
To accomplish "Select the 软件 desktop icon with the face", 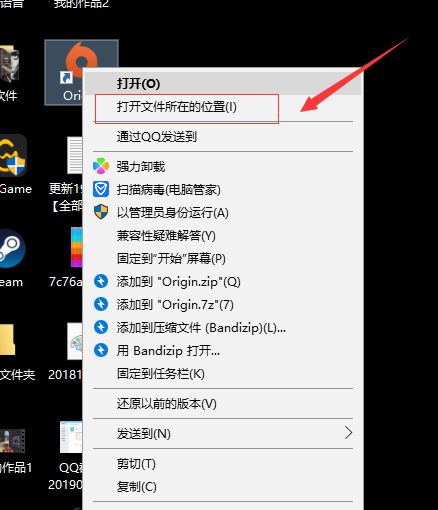I will (9, 64).
